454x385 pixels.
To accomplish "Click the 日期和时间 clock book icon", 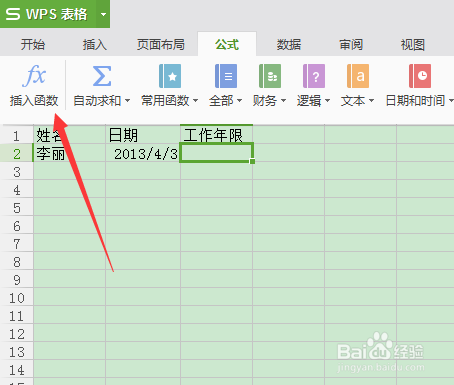I will click(x=420, y=76).
